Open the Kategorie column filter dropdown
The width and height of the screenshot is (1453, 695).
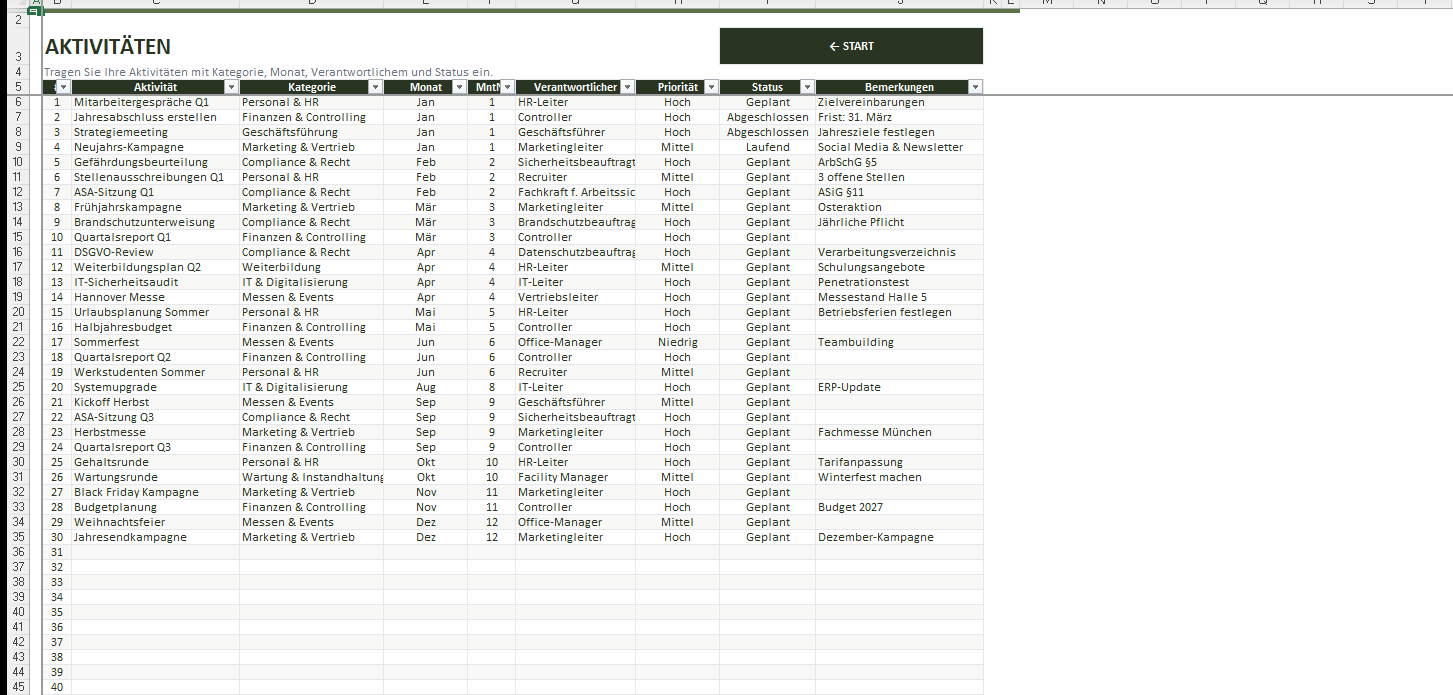375,88
